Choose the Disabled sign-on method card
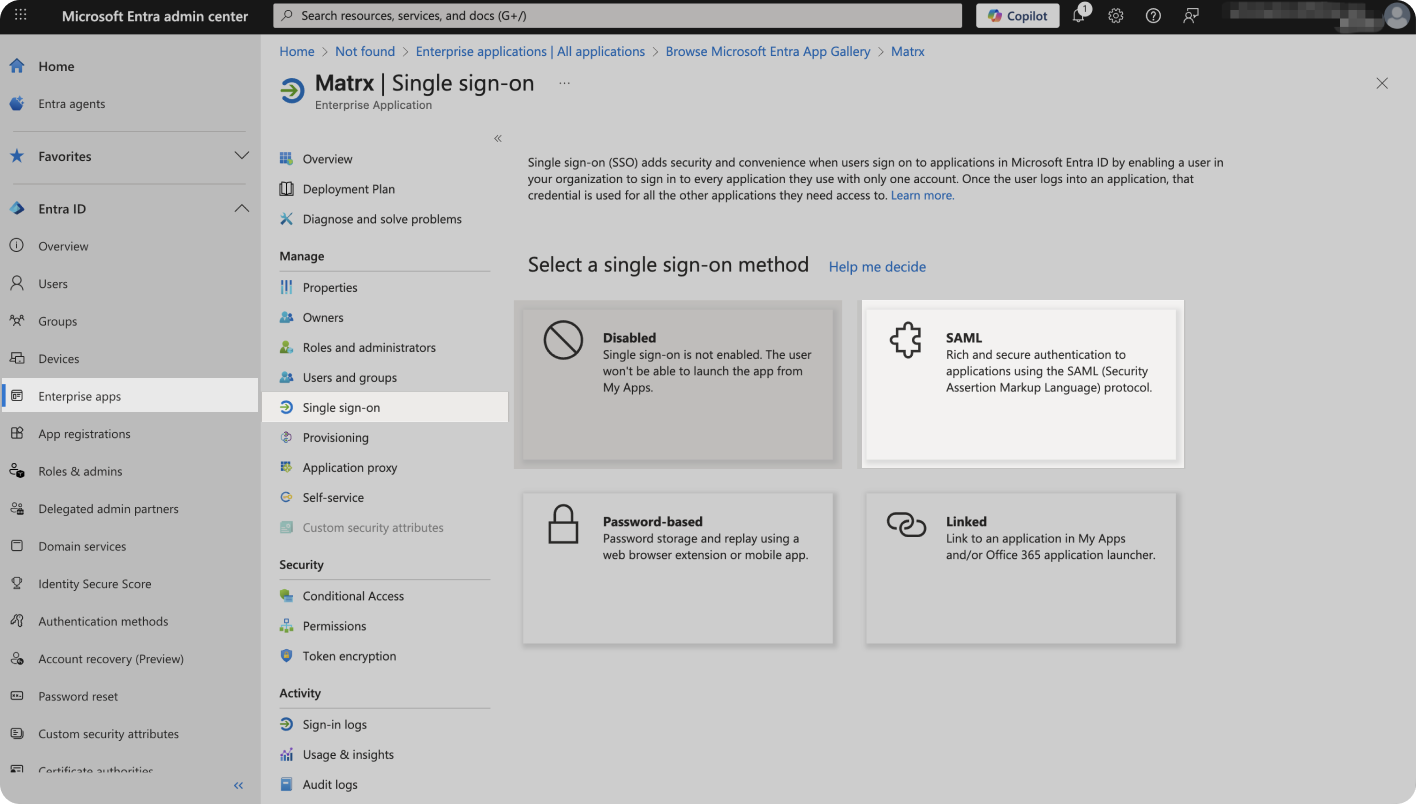The image size is (1416, 804). click(x=677, y=384)
